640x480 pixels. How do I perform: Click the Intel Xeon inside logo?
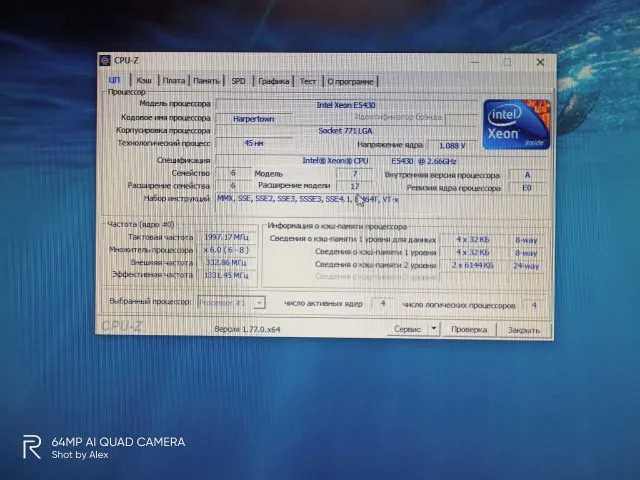click(x=517, y=124)
